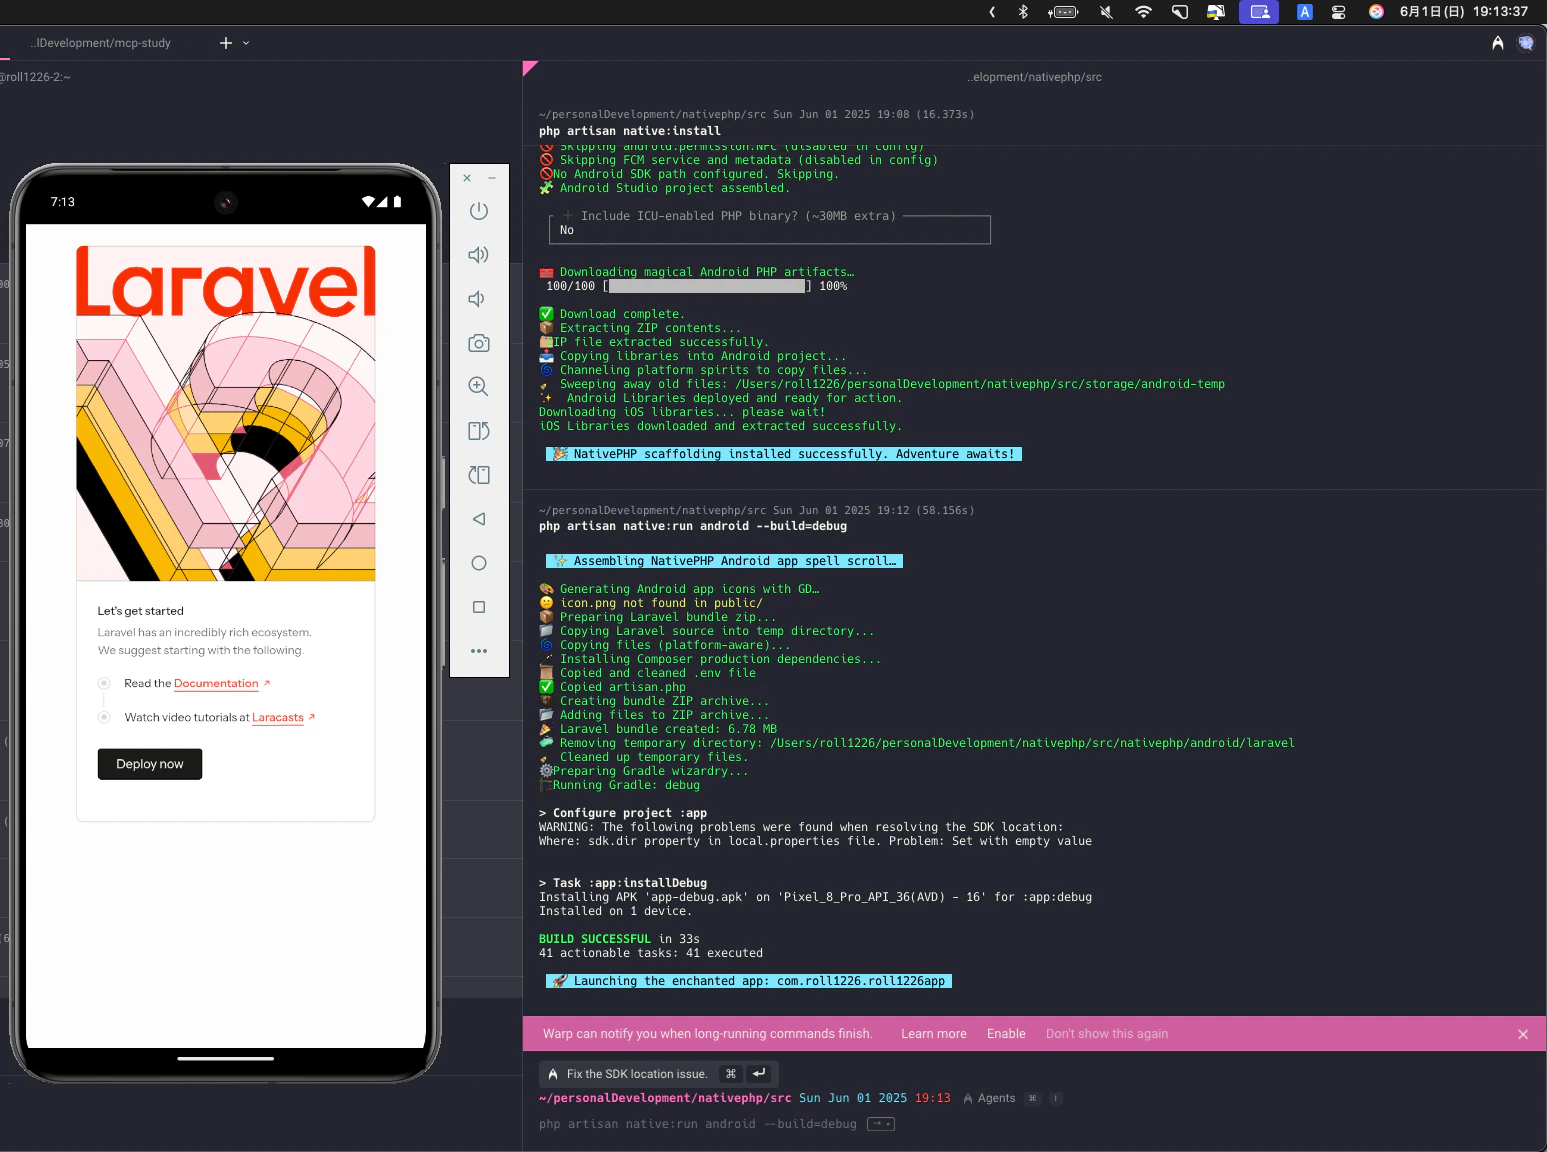Expand hidden menu bar items chevron
1547x1152 pixels.
point(992,12)
